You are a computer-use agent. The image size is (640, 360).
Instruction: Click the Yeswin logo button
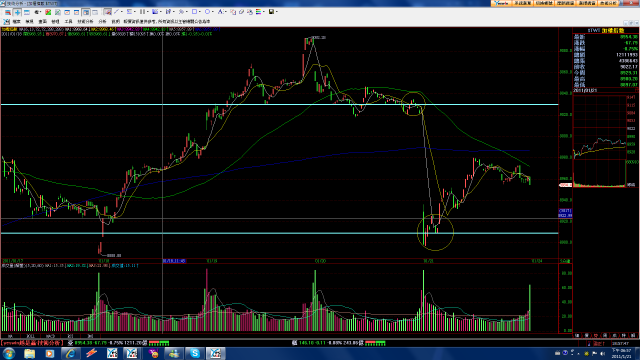[x=500, y=3]
